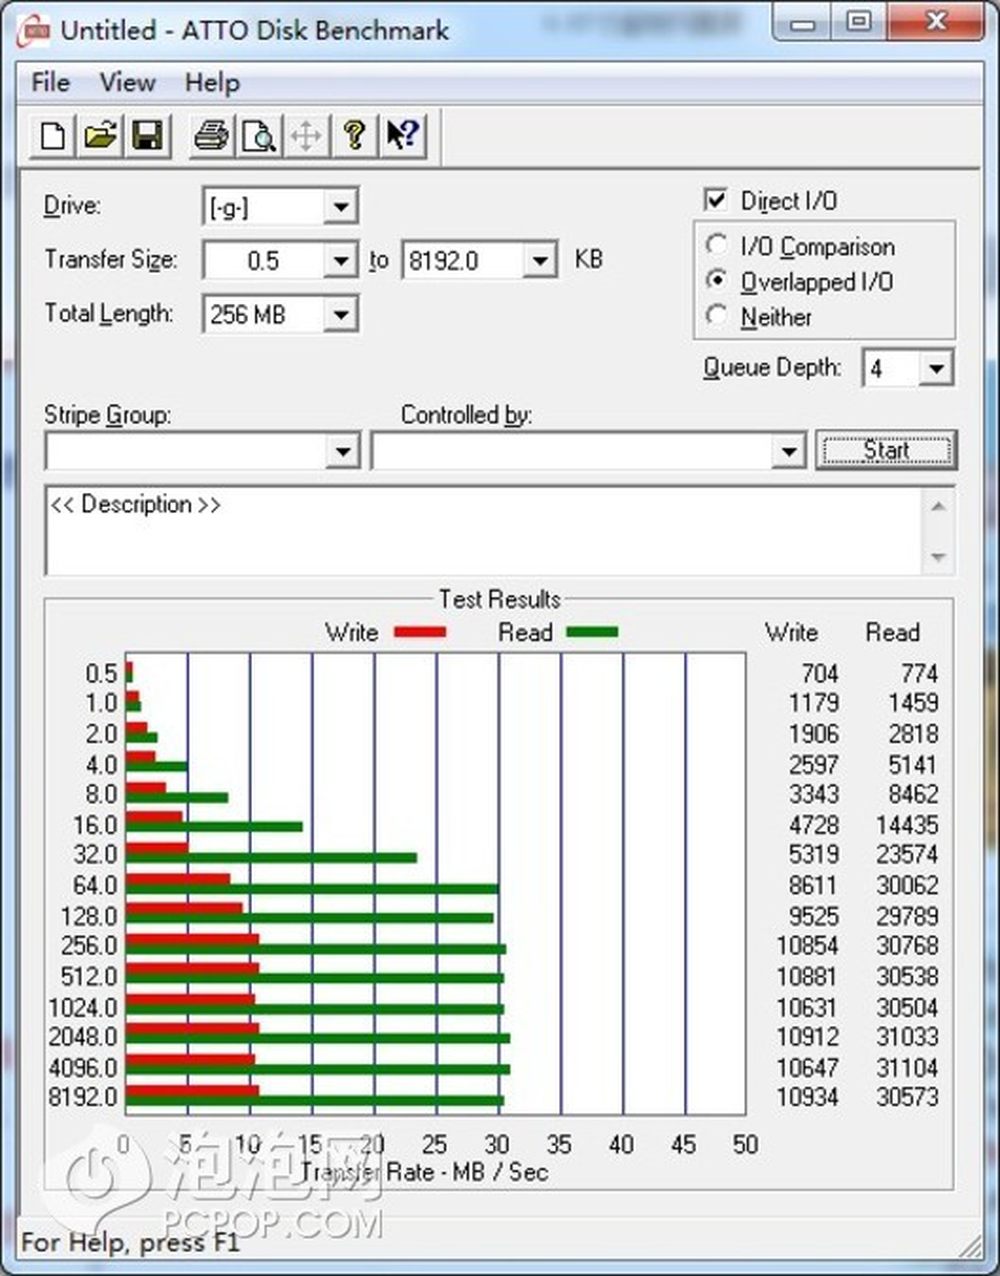Minimize the ATTO Disk Benchmark window
Screen dimensions: 1000x1276
pyautogui.click(x=801, y=23)
